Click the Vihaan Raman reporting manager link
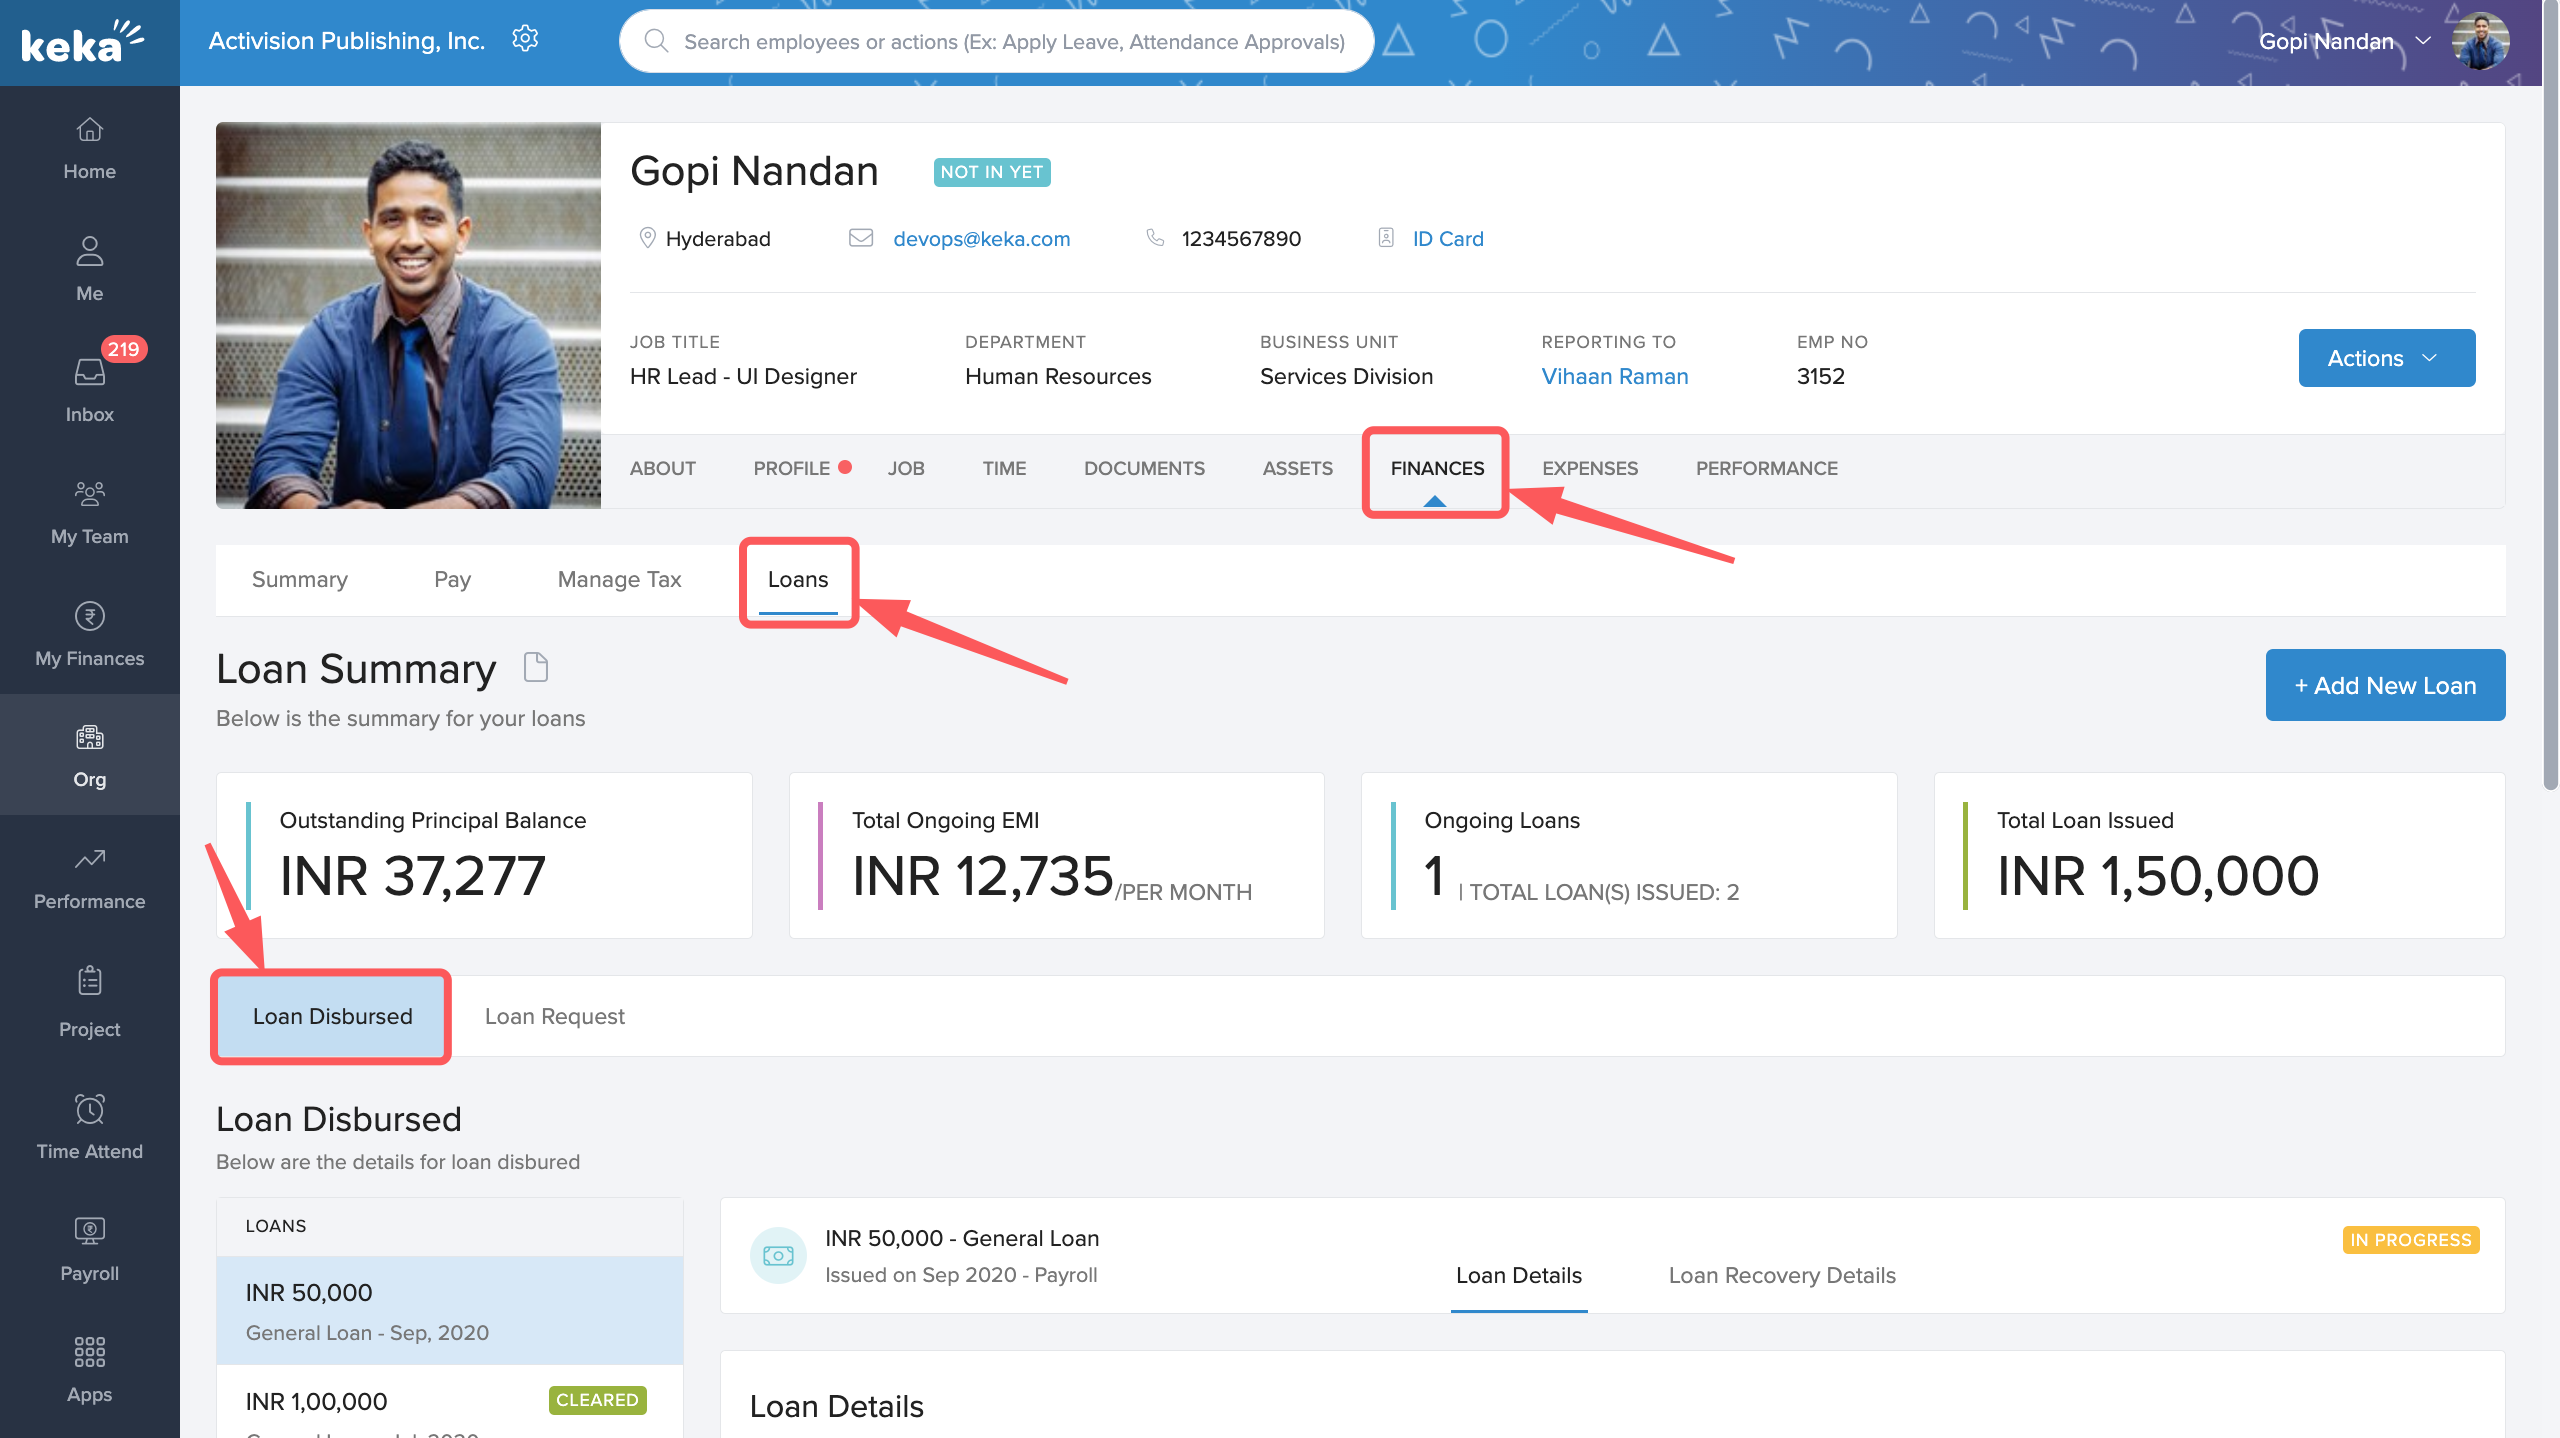Viewport: 2560px width, 1438px height. click(1614, 376)
